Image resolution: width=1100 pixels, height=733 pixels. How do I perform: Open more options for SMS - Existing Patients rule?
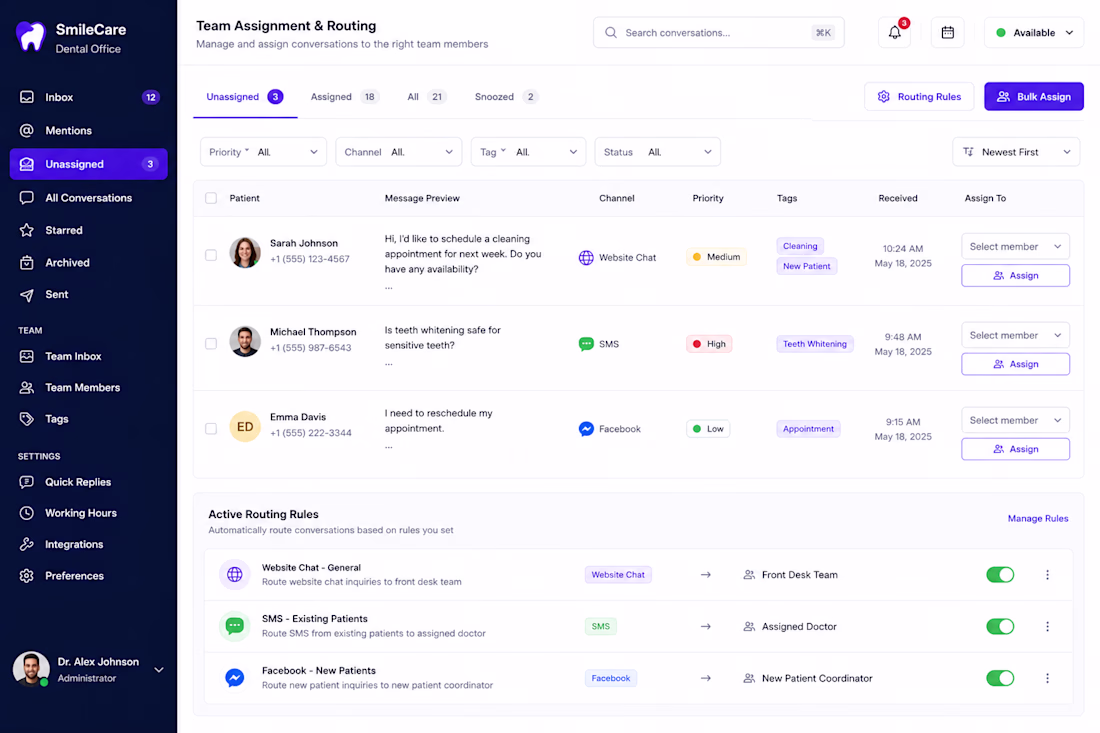(x=1047, y=626)
